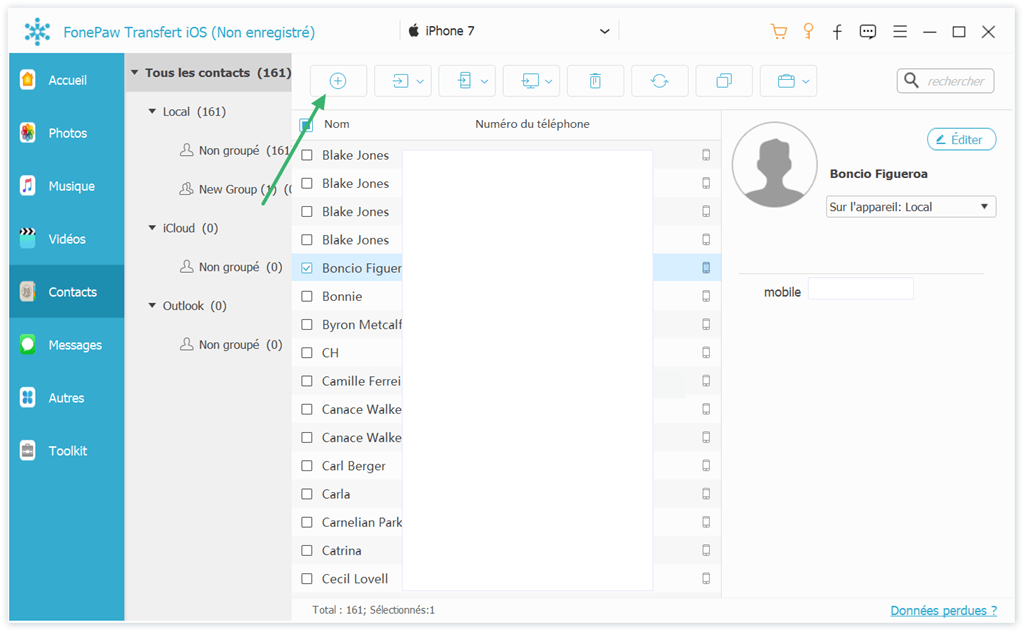
Task: Click the delete contacts trash icon
Action: click(x=595, y=81)
